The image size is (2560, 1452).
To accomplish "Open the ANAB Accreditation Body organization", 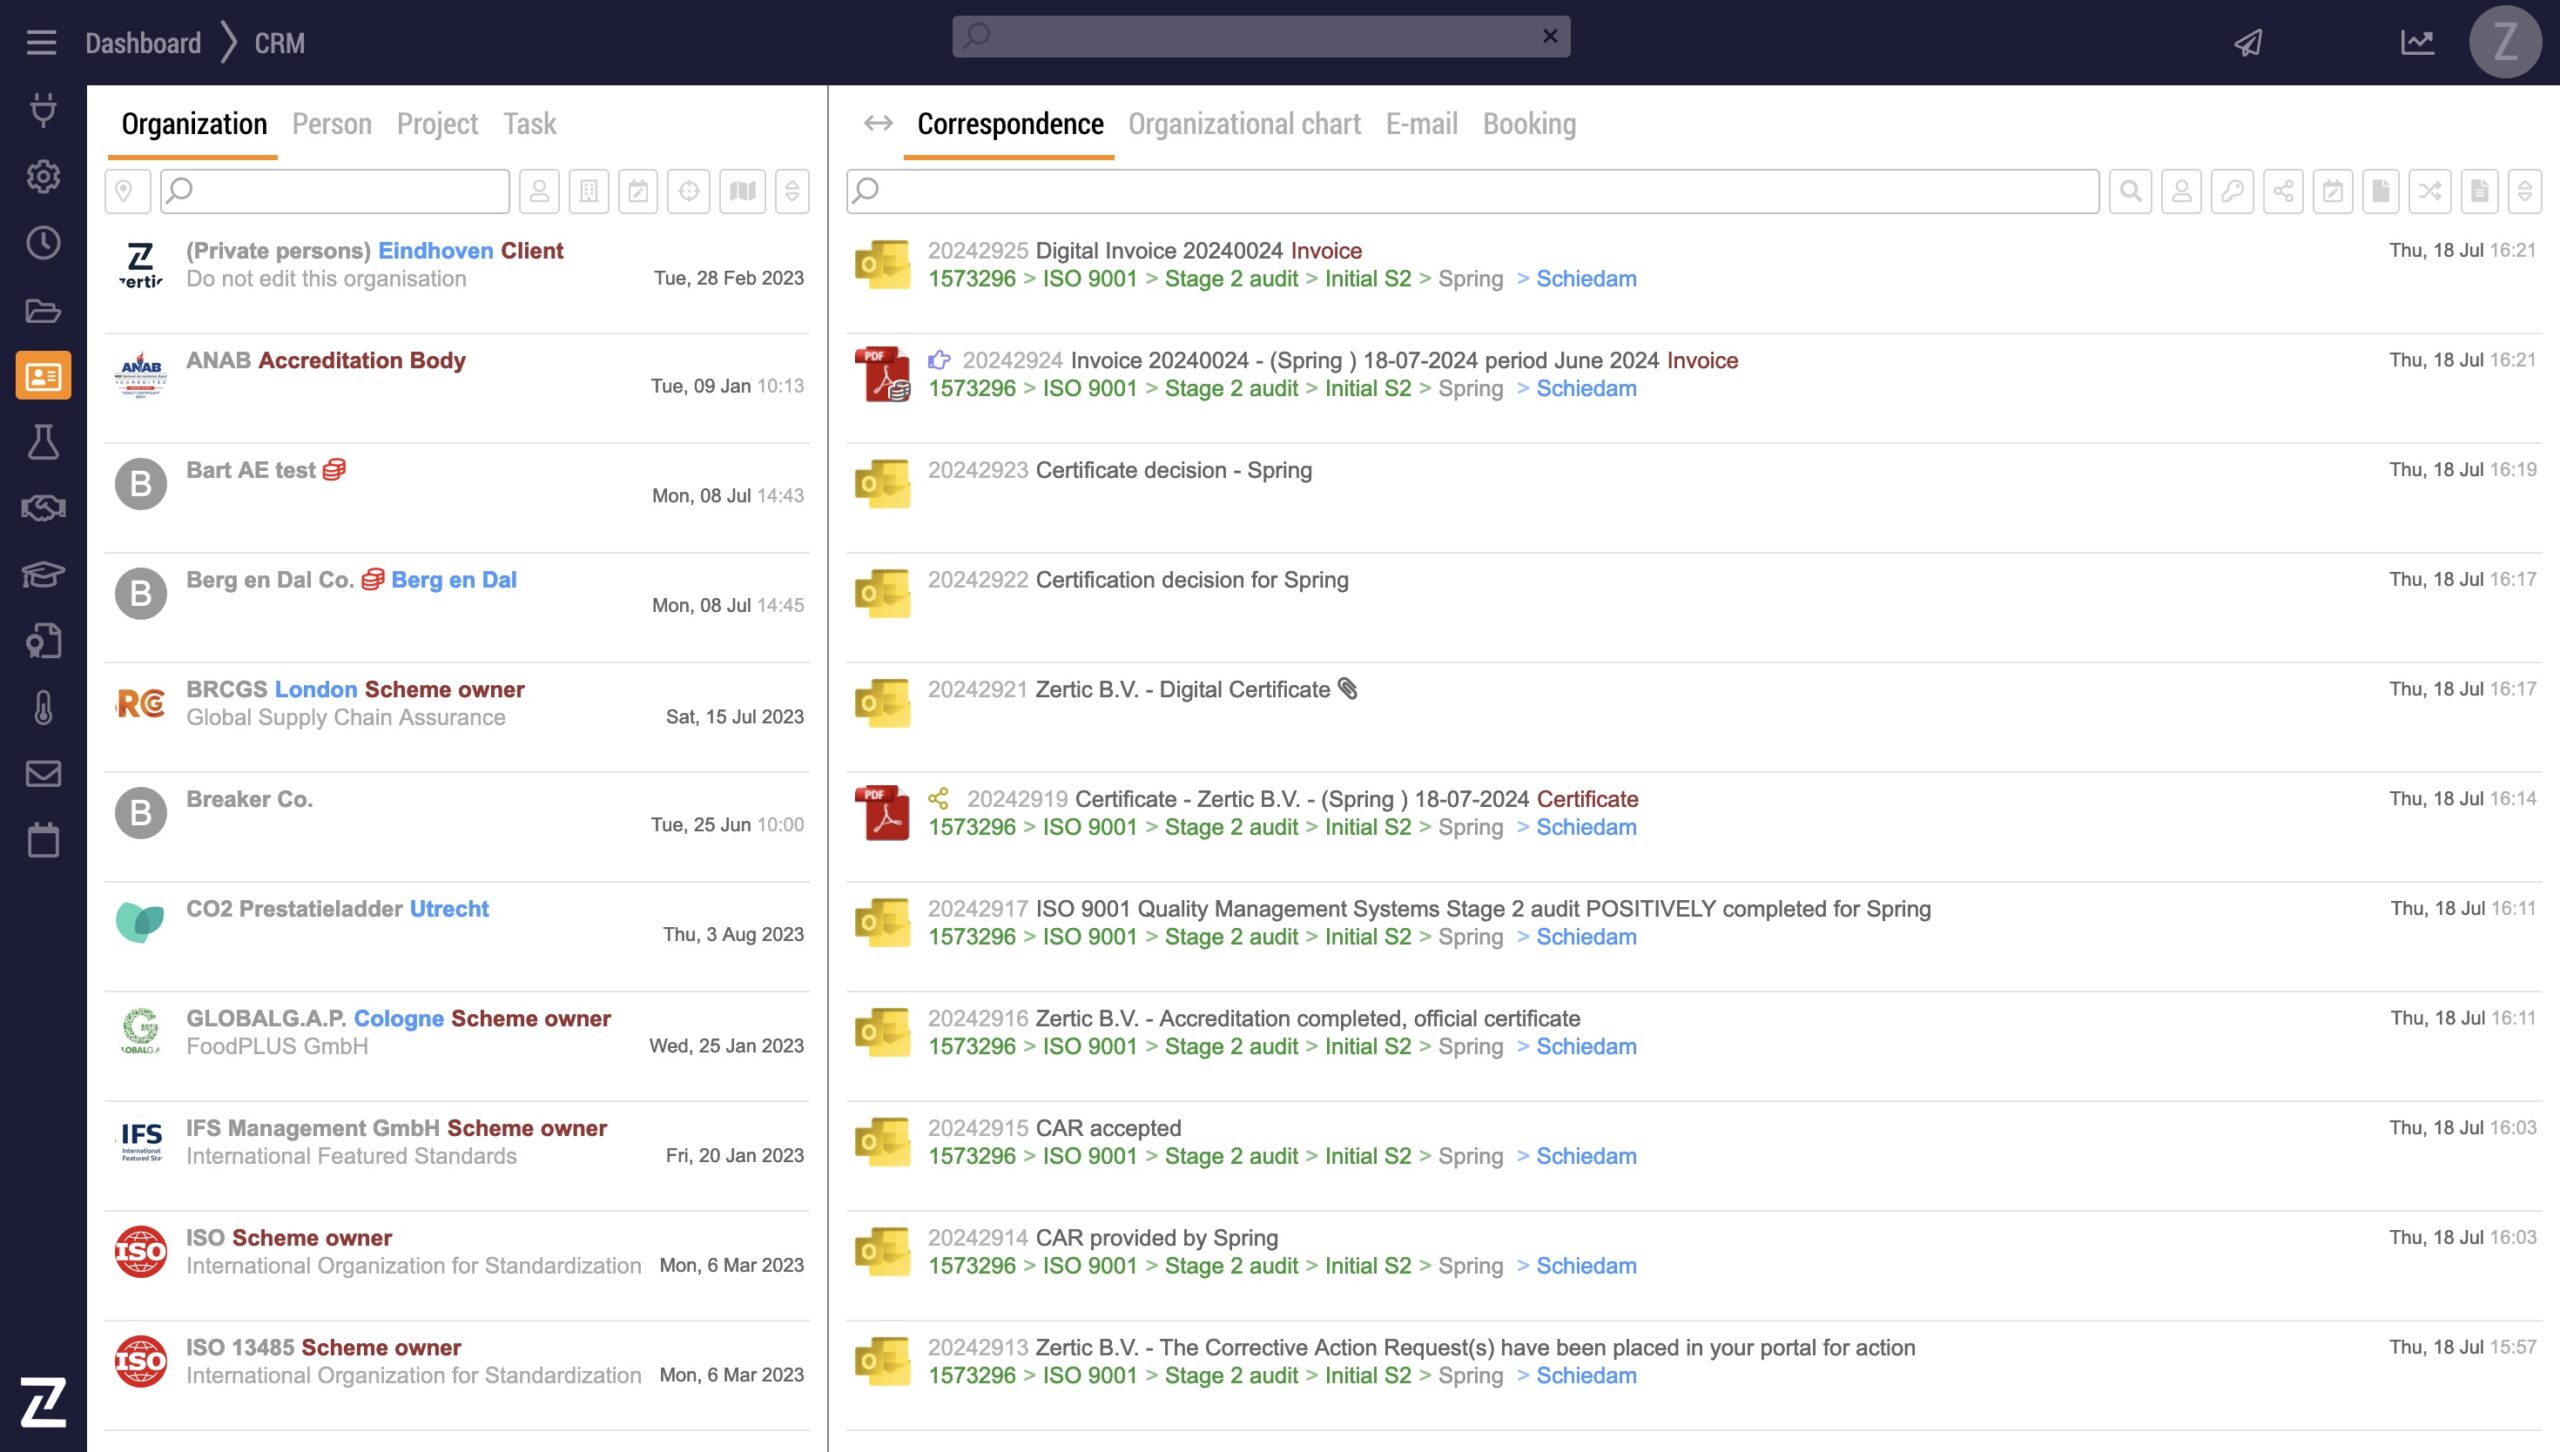I will 326,360.
